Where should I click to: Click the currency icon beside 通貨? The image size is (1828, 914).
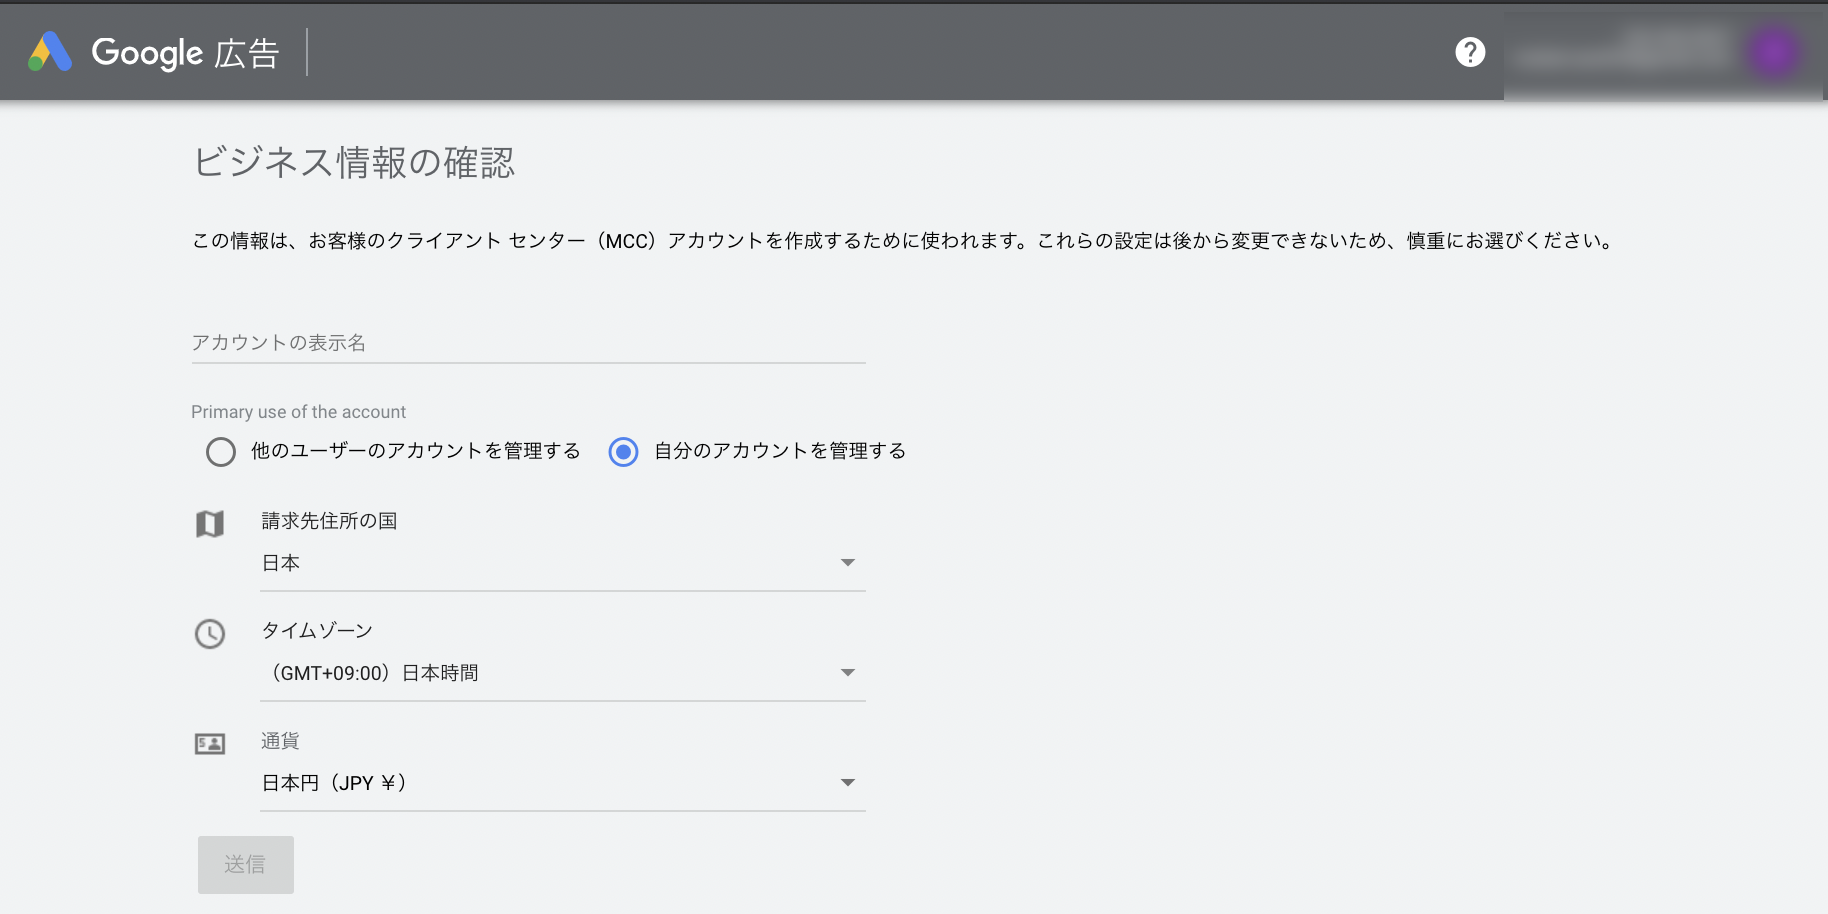click(210, 744)
